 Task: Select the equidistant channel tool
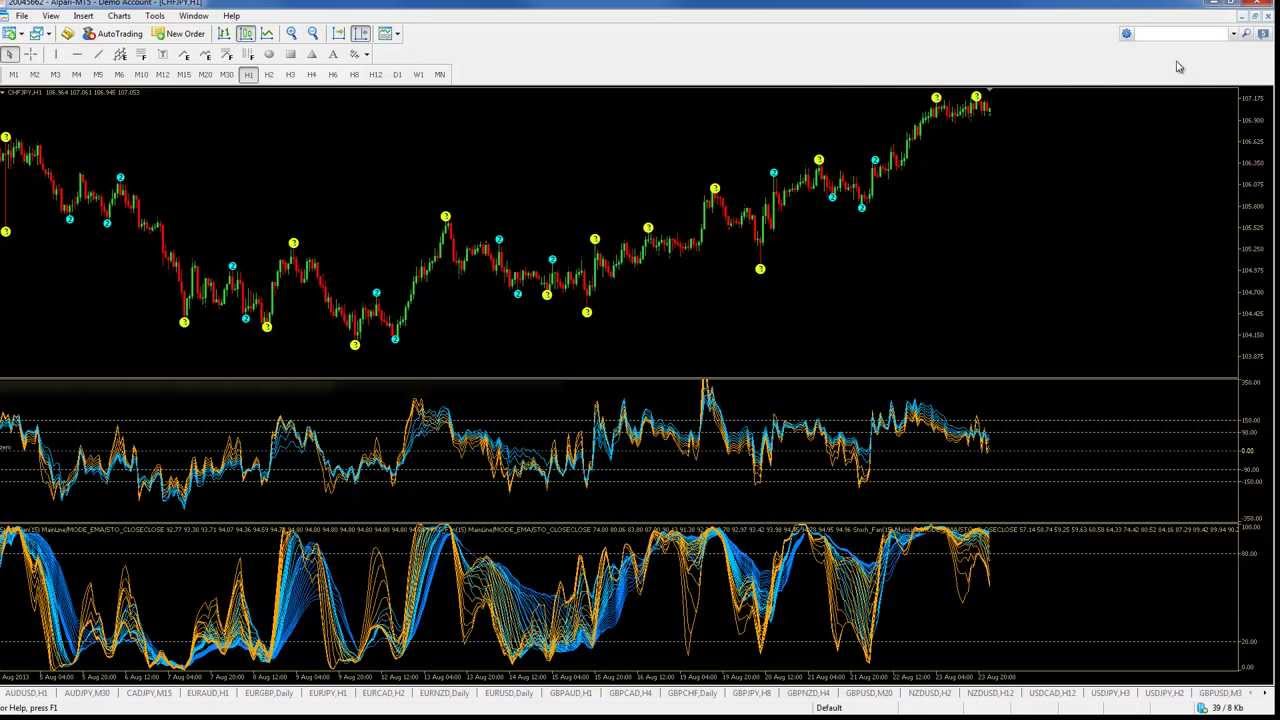tap(120, 54)
